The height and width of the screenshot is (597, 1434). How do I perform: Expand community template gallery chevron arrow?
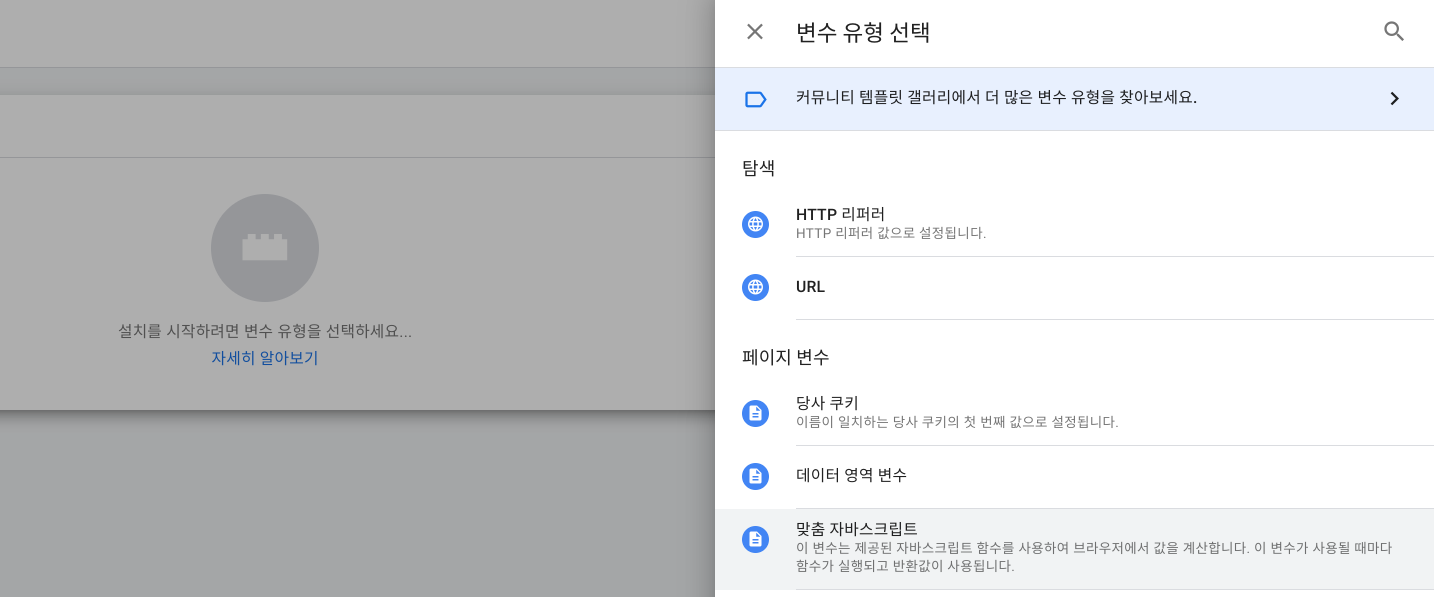click(x=1394, y=99)
